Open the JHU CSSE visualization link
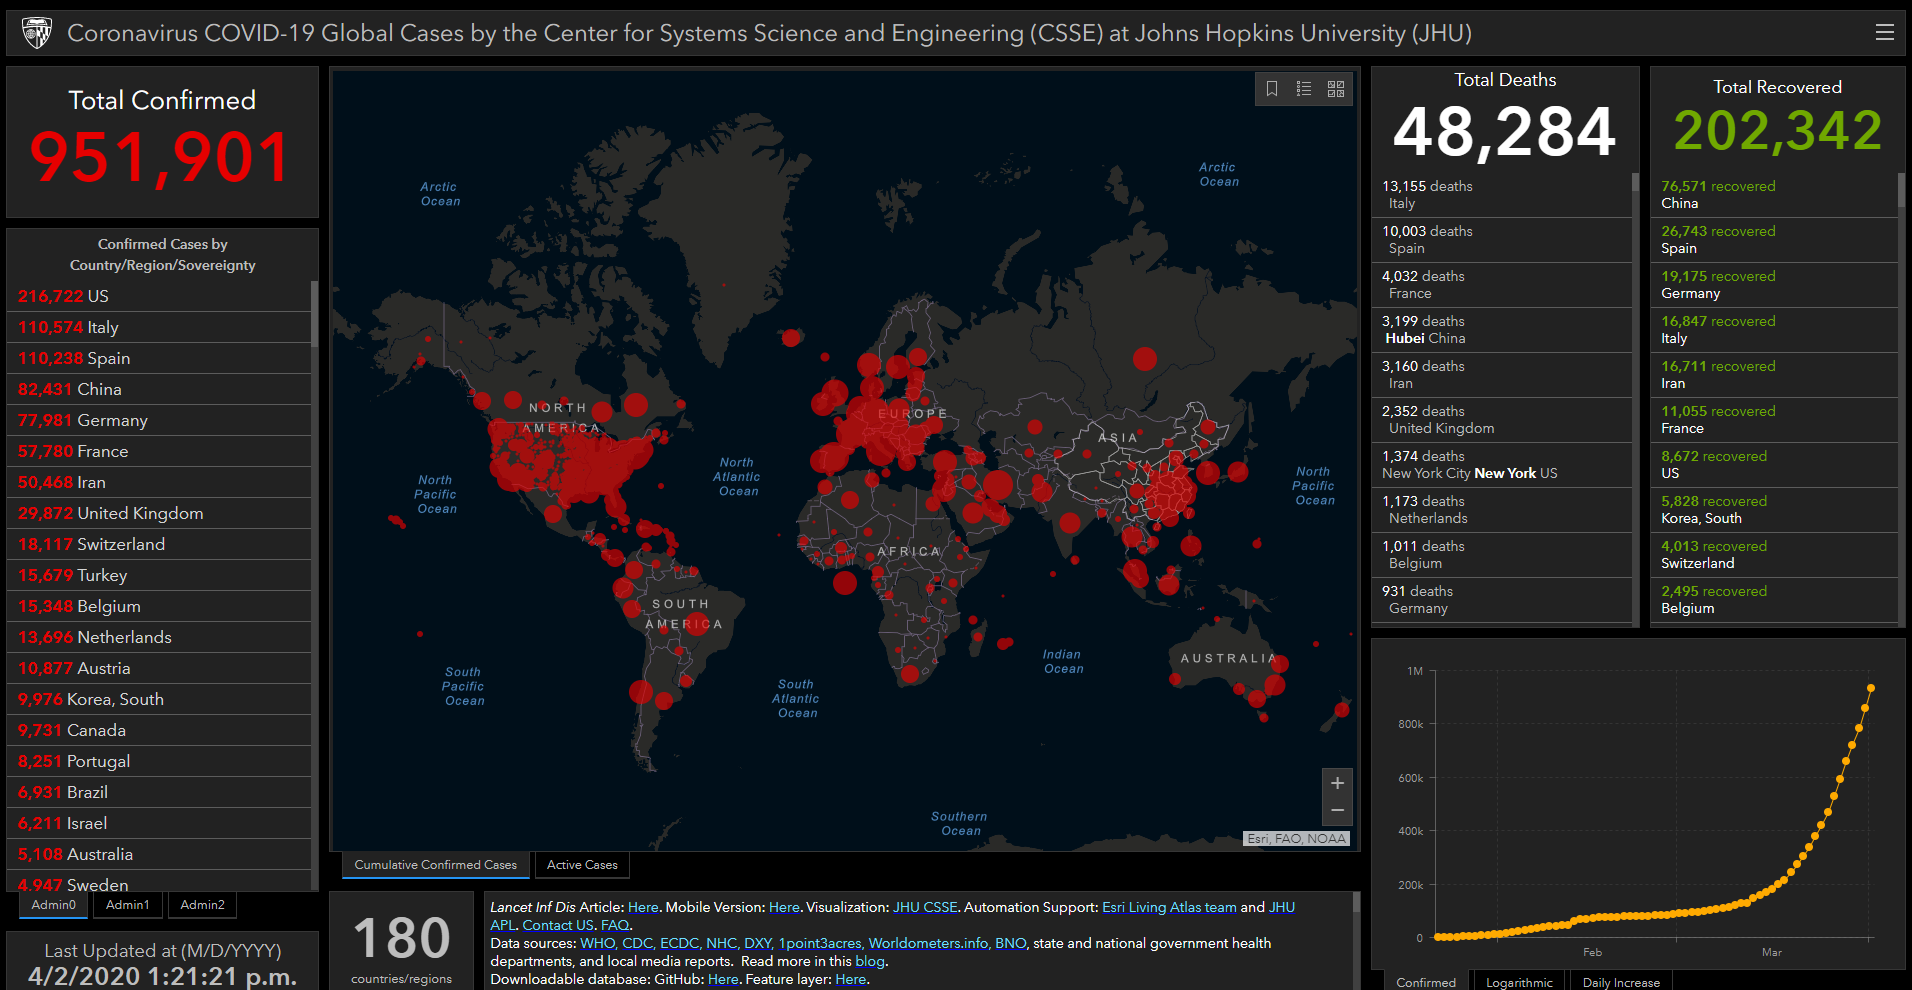 click(x=925, y=907)
